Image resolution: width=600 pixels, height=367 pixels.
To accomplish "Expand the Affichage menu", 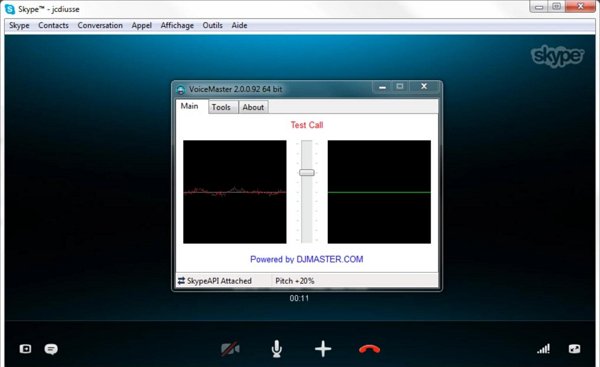I will pyautogui.click(x=177, y=26).
